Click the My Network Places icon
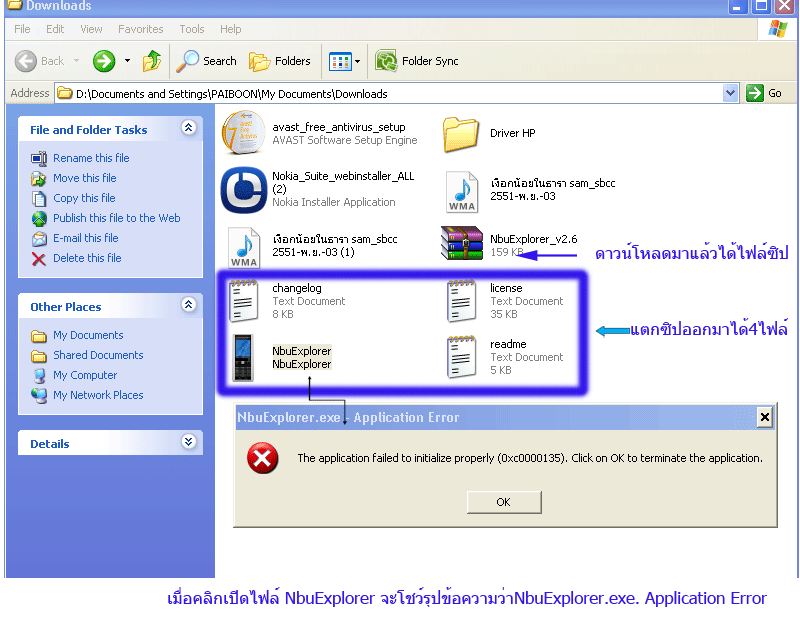 coord(39,395)
